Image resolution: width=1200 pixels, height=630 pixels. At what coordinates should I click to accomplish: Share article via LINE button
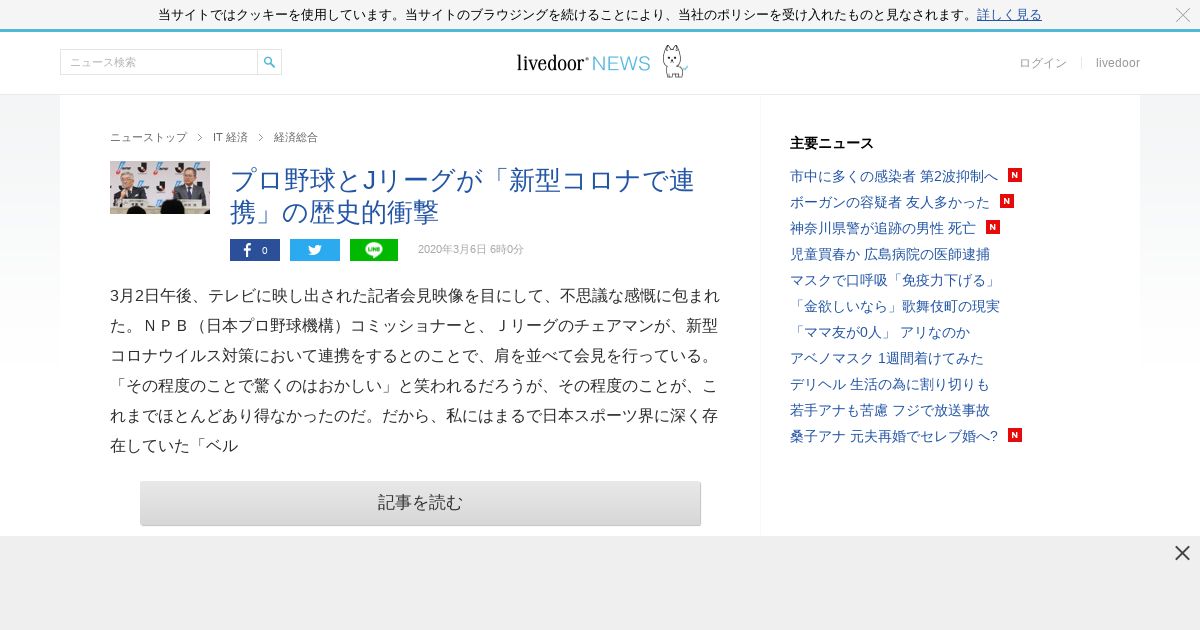tap(374, 250)
